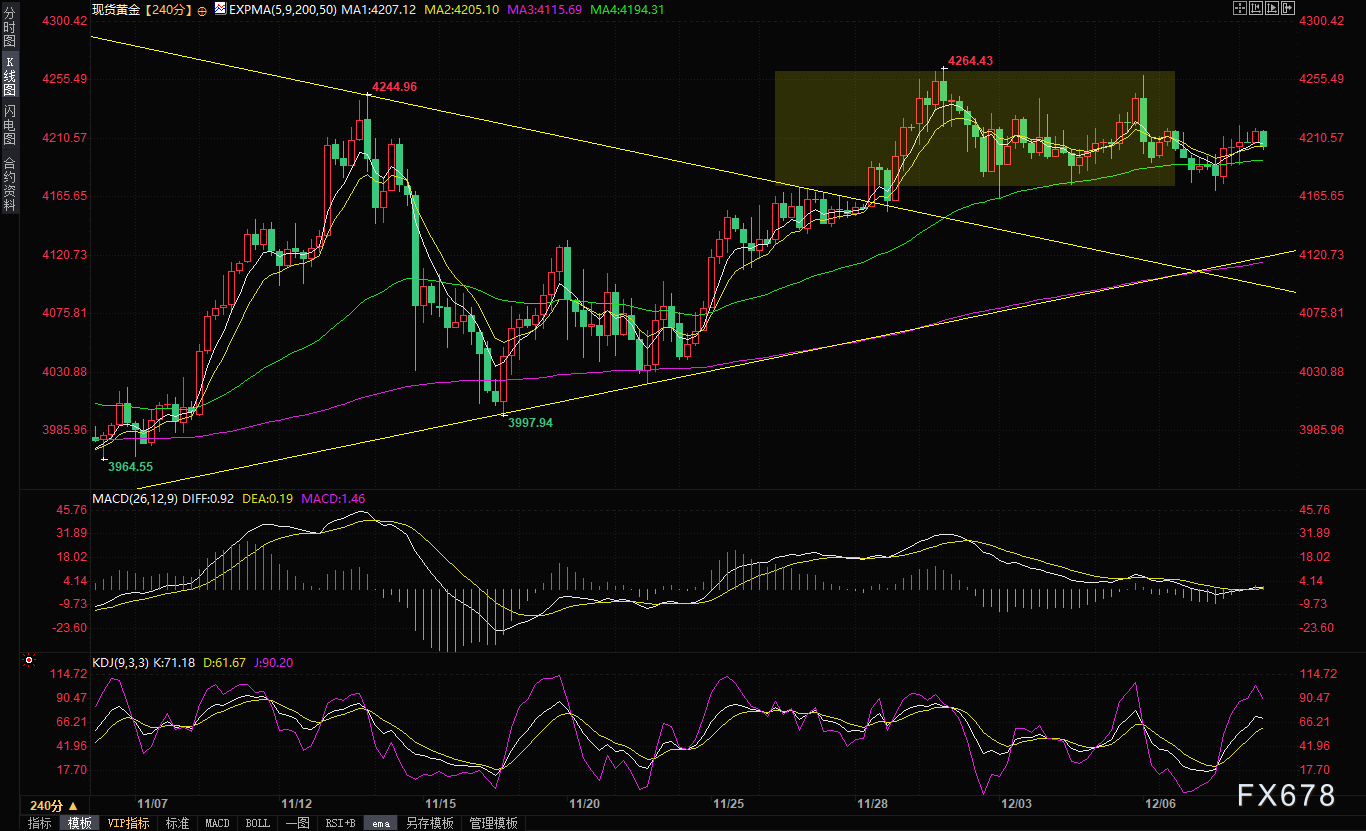Click the crosshair cursor icon at top right
This screenshot has width=1366, height=831.
(x=1240, y=8)
